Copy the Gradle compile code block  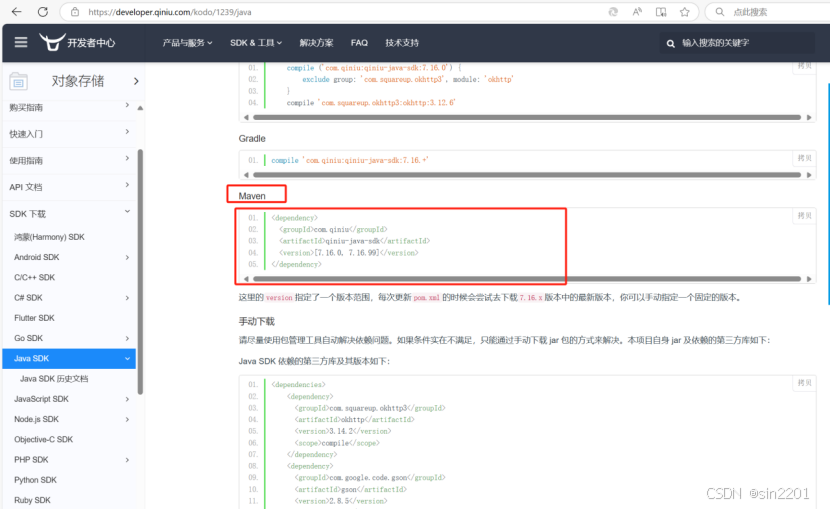(805, 158)
